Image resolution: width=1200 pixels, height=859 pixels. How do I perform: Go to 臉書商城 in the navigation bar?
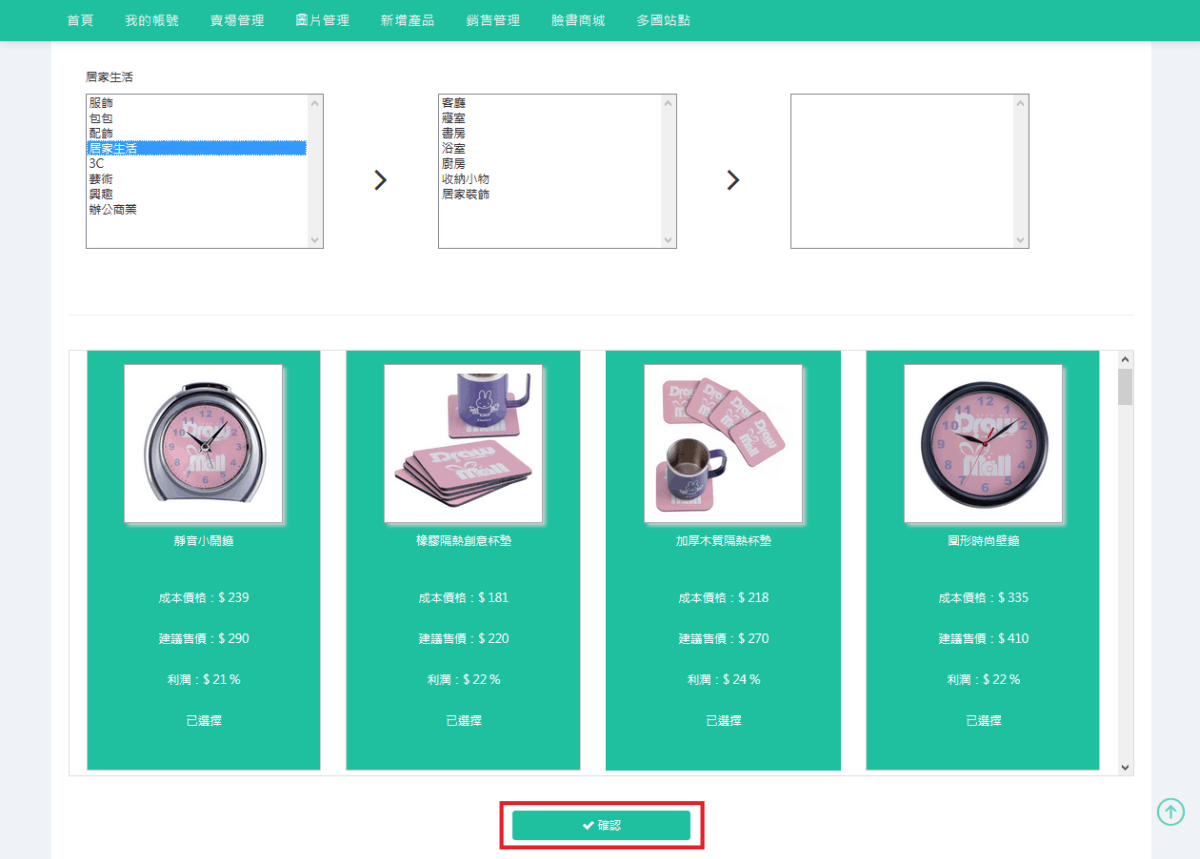click(x=578, y=20)
